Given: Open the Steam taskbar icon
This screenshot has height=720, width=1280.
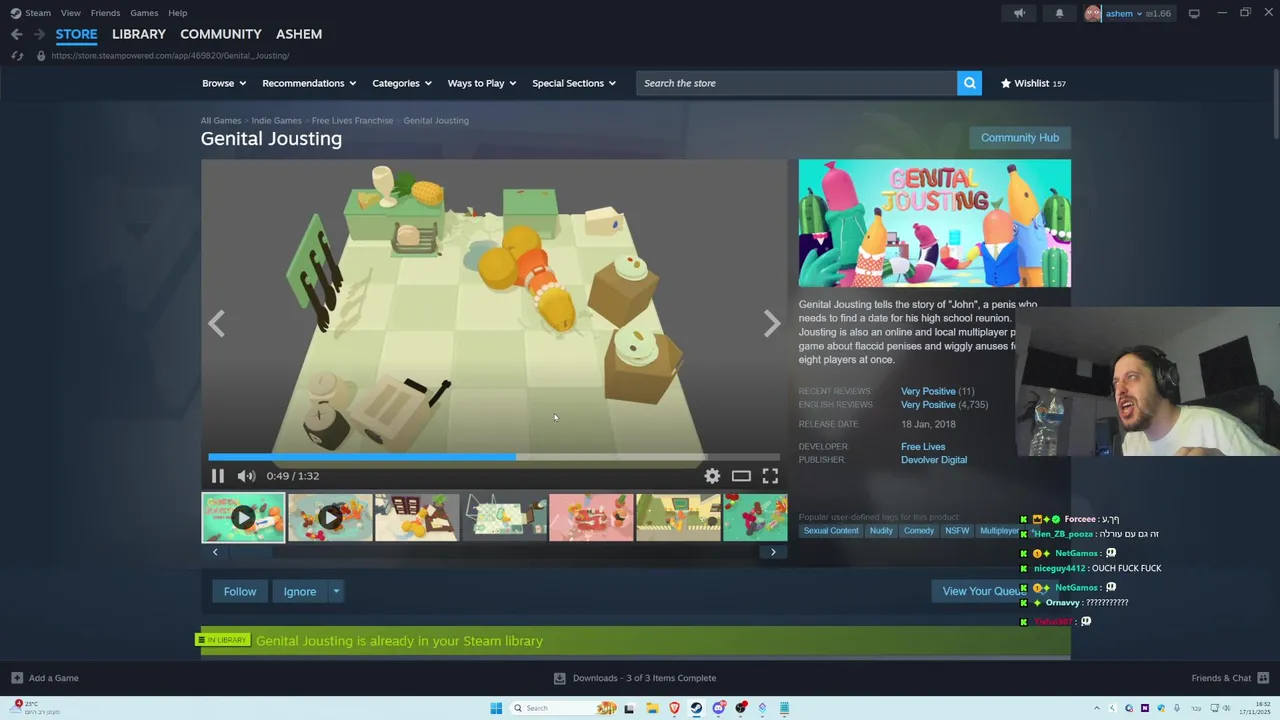Looking at the screenshot, I should coord(696,708).
